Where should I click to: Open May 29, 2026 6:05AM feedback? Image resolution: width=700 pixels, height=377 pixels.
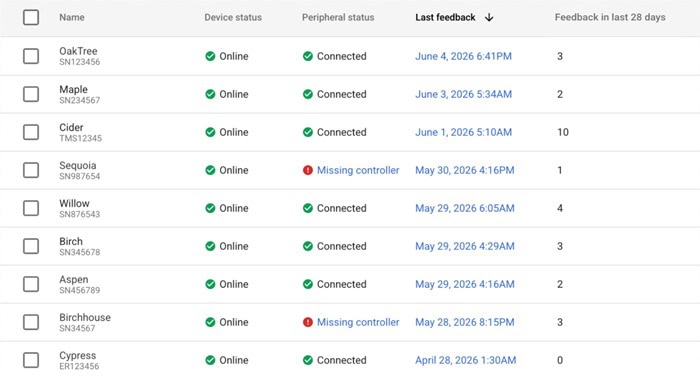[465, 208]
